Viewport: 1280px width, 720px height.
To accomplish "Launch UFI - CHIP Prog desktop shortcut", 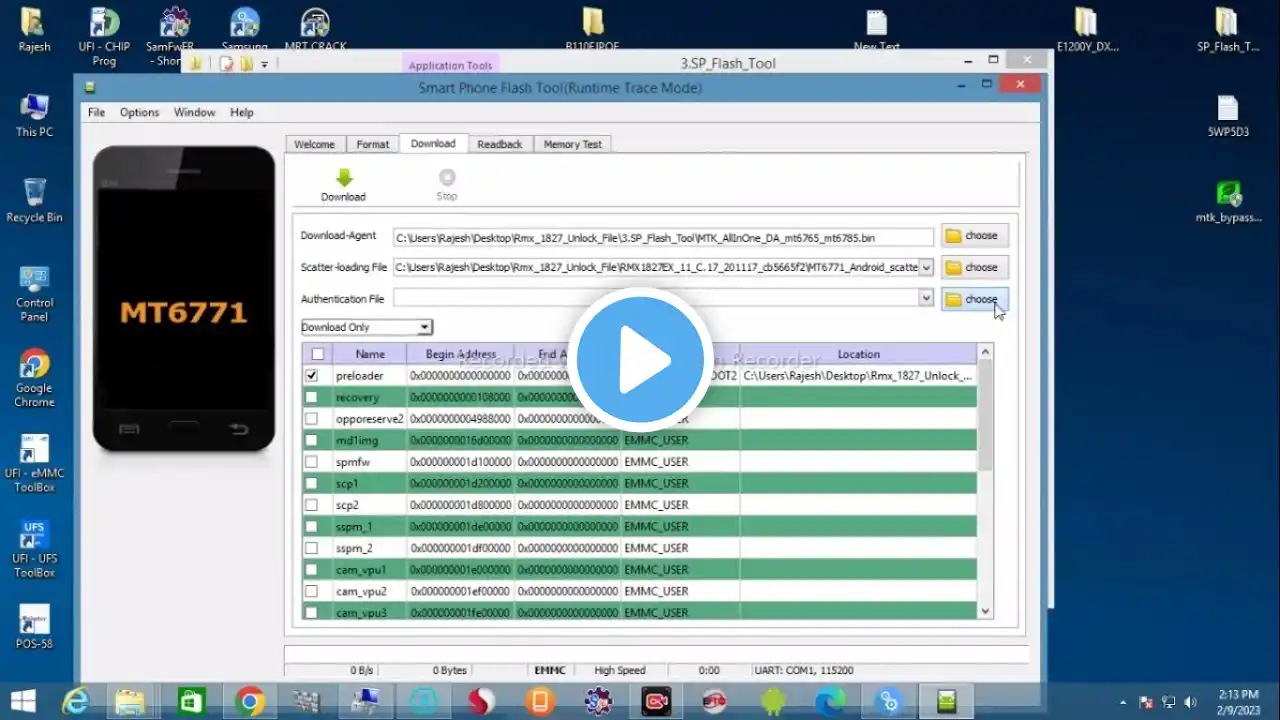I will (104, 36).
